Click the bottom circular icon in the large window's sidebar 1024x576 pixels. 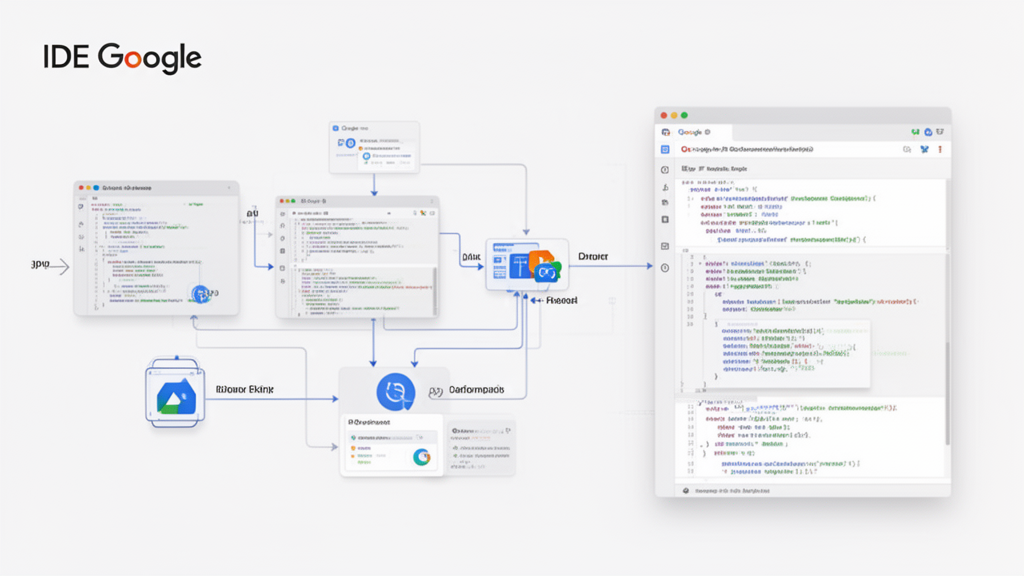point(665,268)
